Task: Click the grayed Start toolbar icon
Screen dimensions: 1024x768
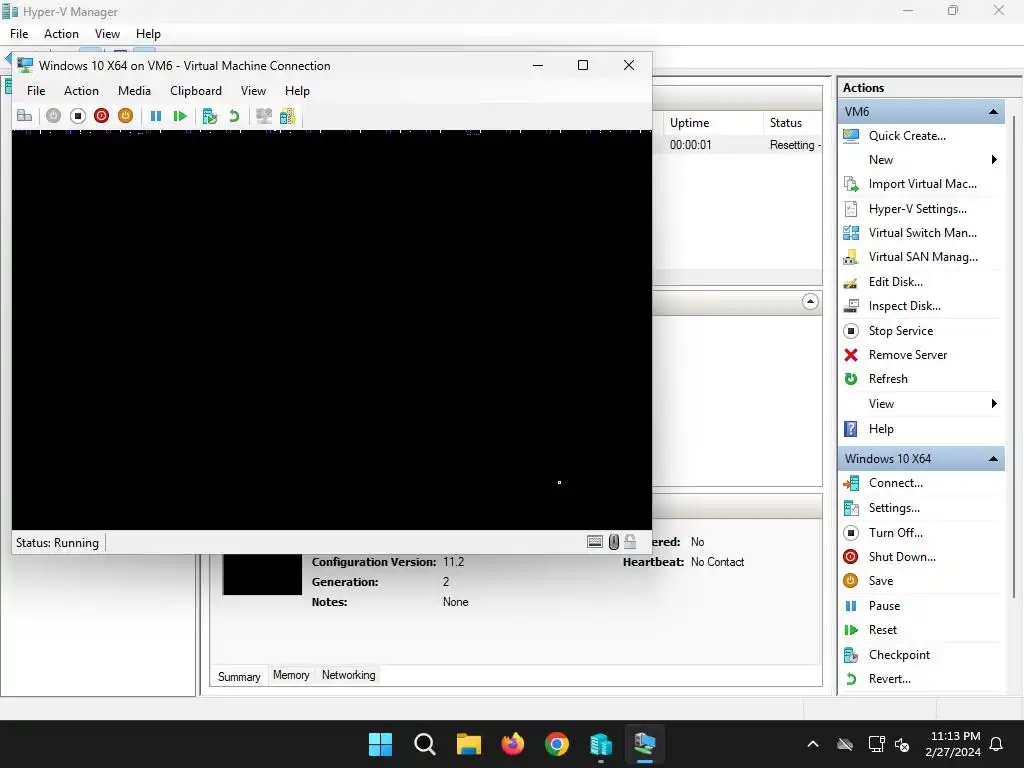Action: [54, 116]
